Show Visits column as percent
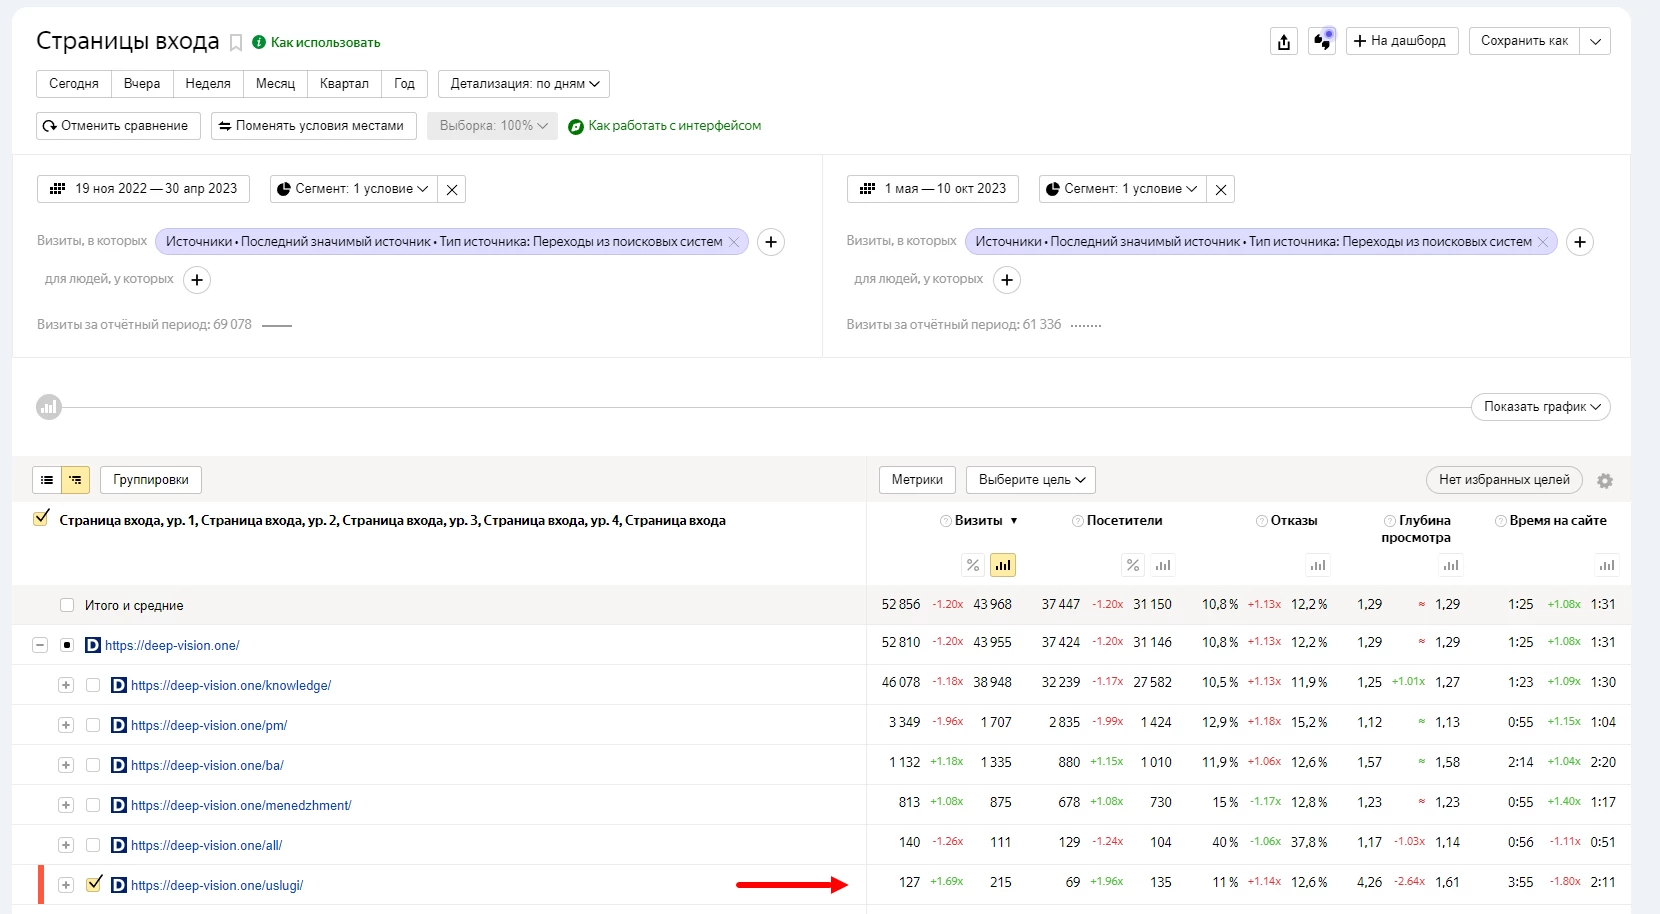The image size is (1660, 914). click(x=973, y=565)
